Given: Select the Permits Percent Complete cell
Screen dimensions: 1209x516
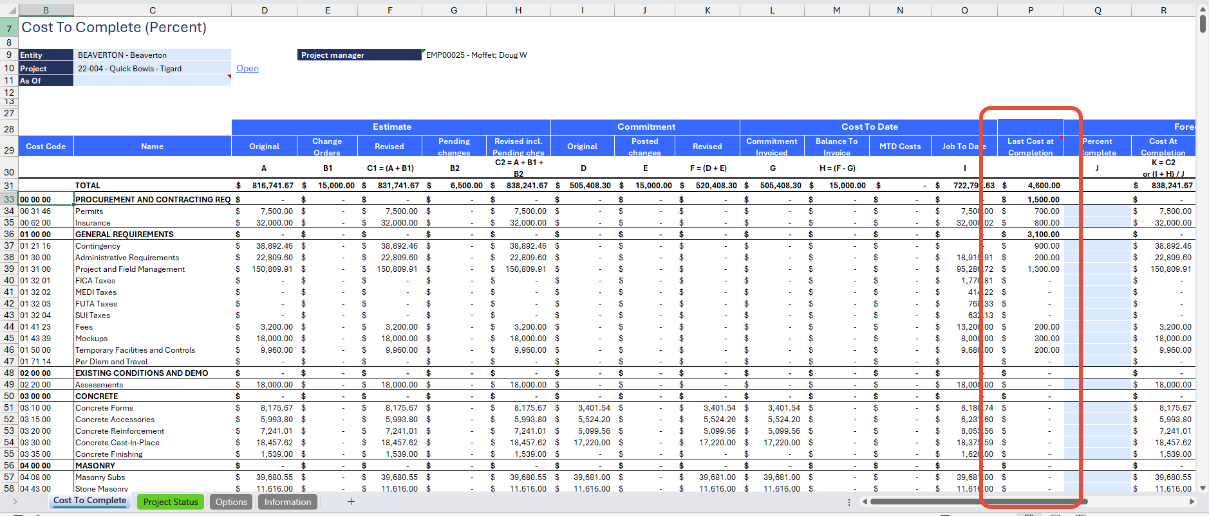Looking at the screenshot, I should 1097,211.
